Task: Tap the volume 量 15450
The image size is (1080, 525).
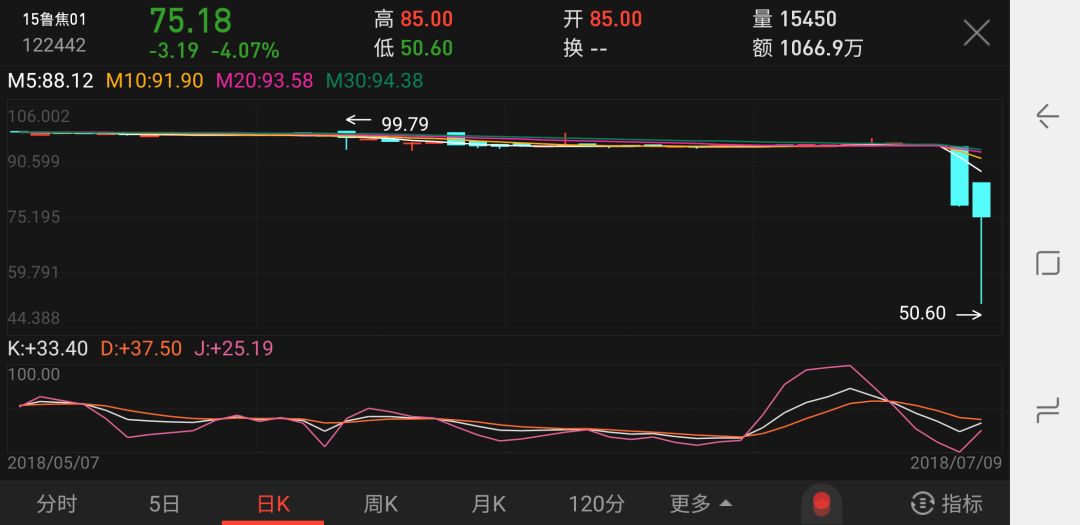Action: (795, 19)
